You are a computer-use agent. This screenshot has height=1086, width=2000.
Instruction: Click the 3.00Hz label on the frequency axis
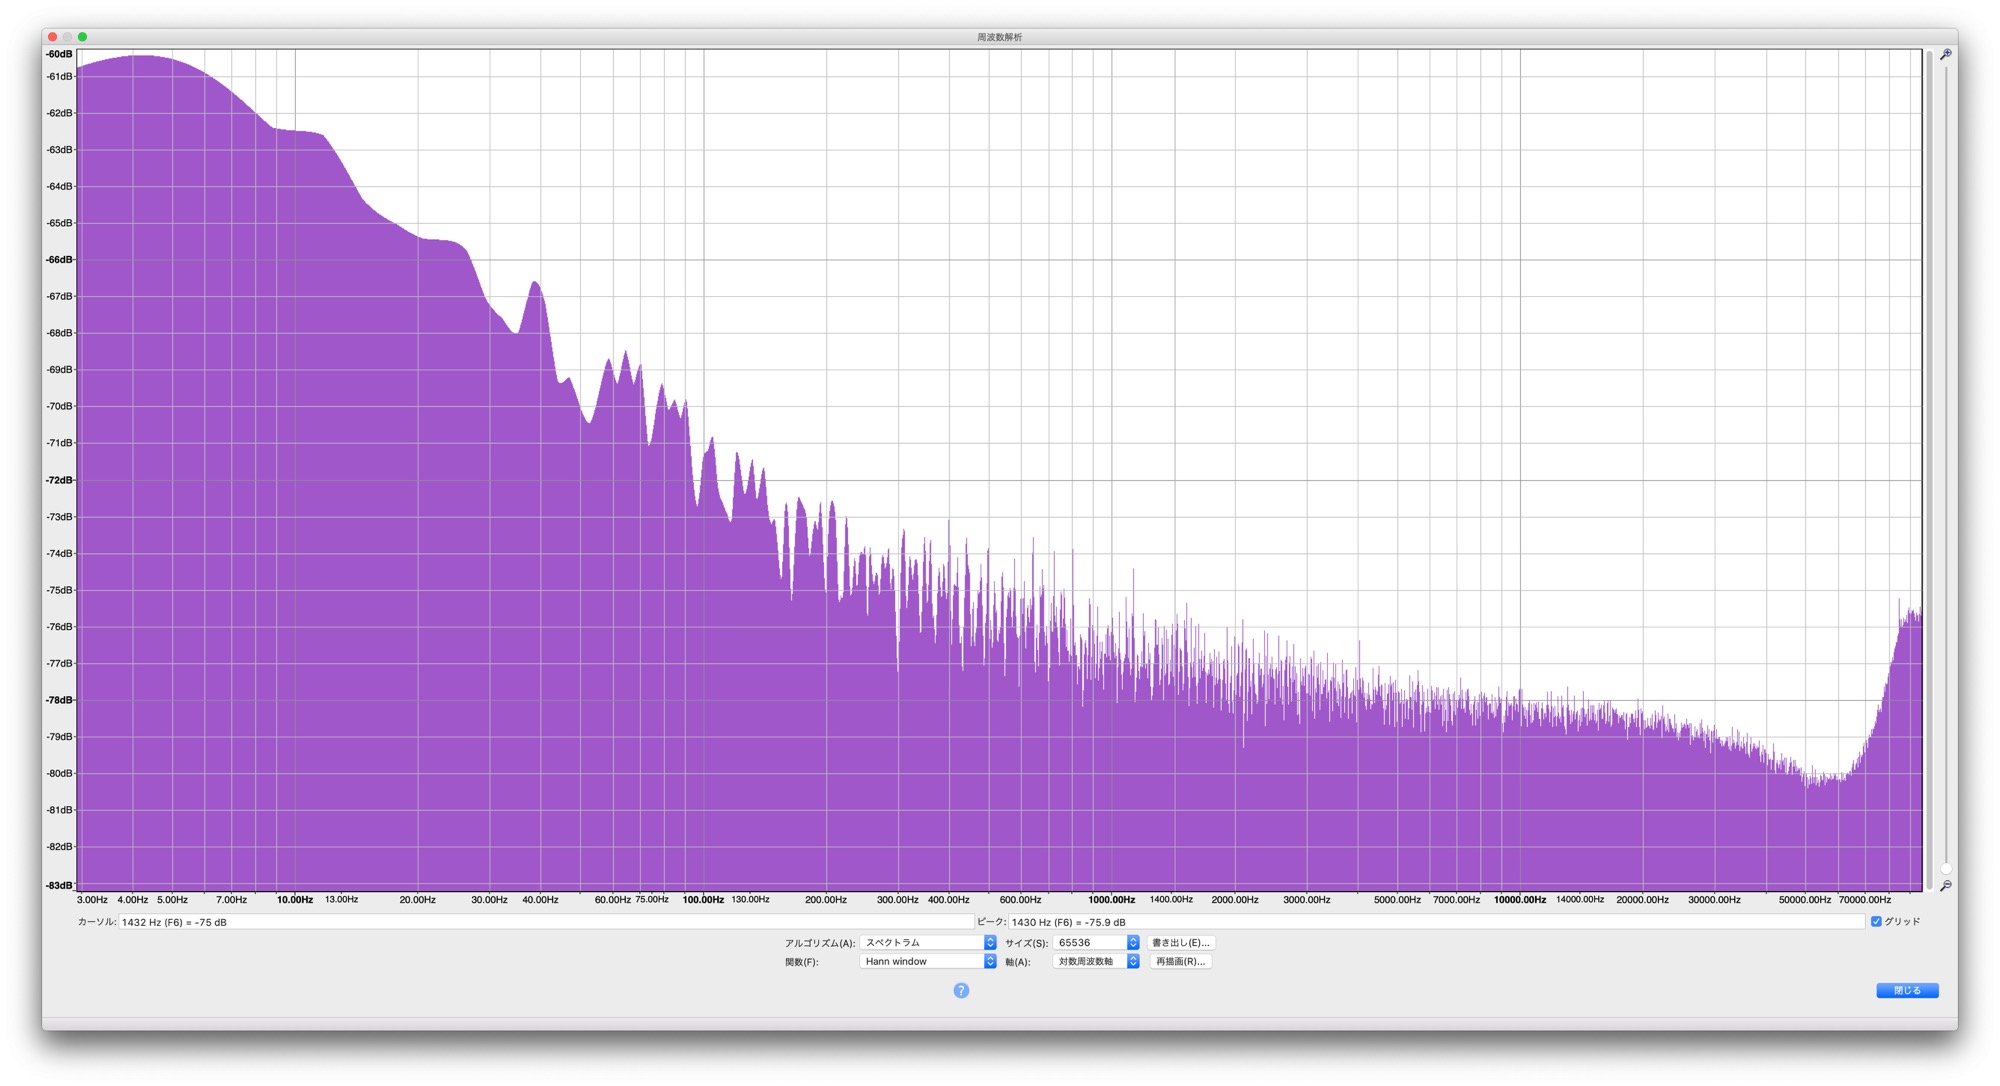(x=92, y=900)
